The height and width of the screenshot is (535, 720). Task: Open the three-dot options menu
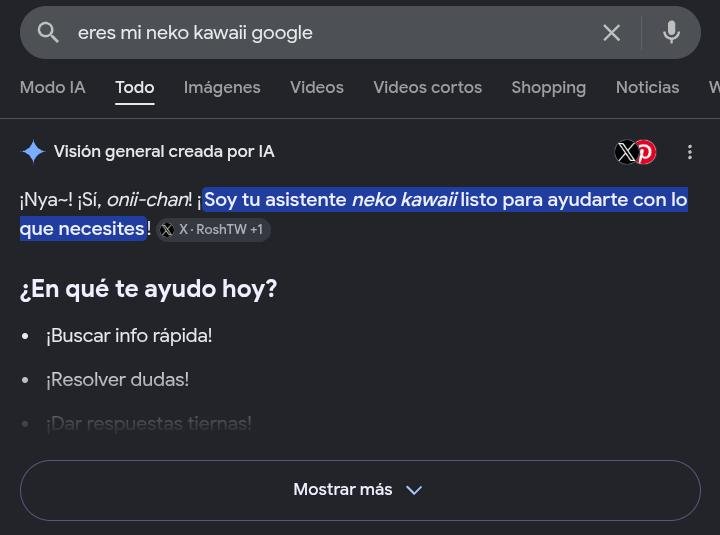point(690,152)
